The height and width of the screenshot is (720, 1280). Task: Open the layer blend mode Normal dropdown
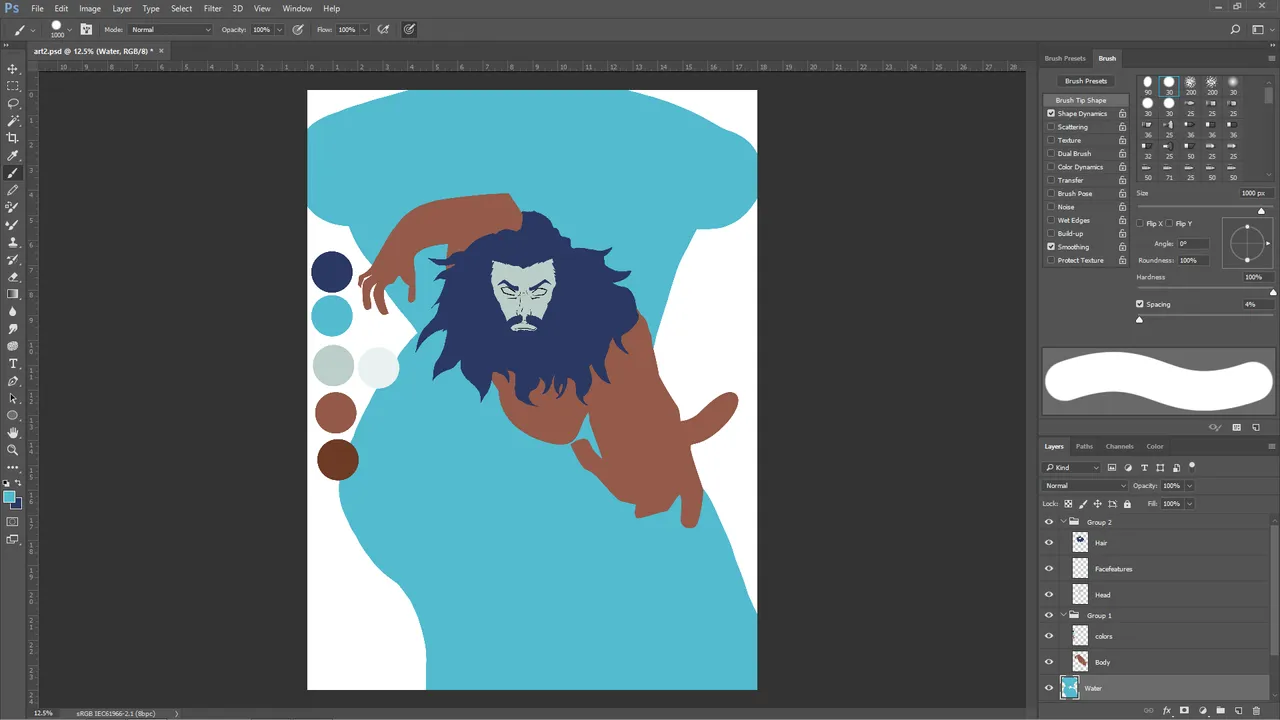1085,486
